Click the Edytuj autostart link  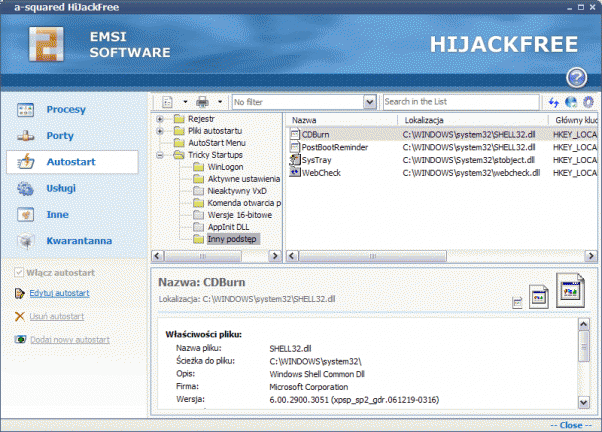pos(59,293)
